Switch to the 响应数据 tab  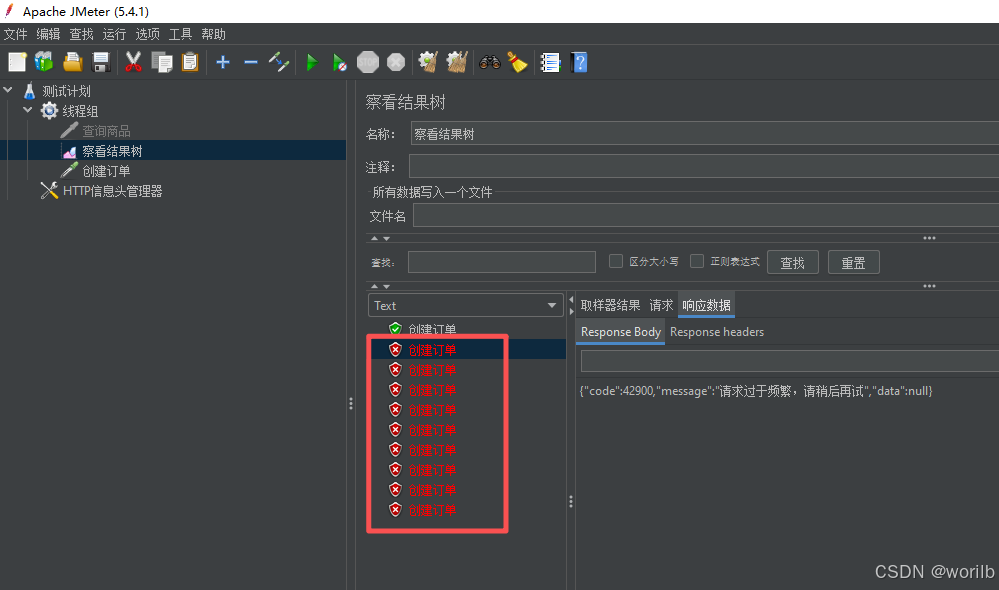706,305
